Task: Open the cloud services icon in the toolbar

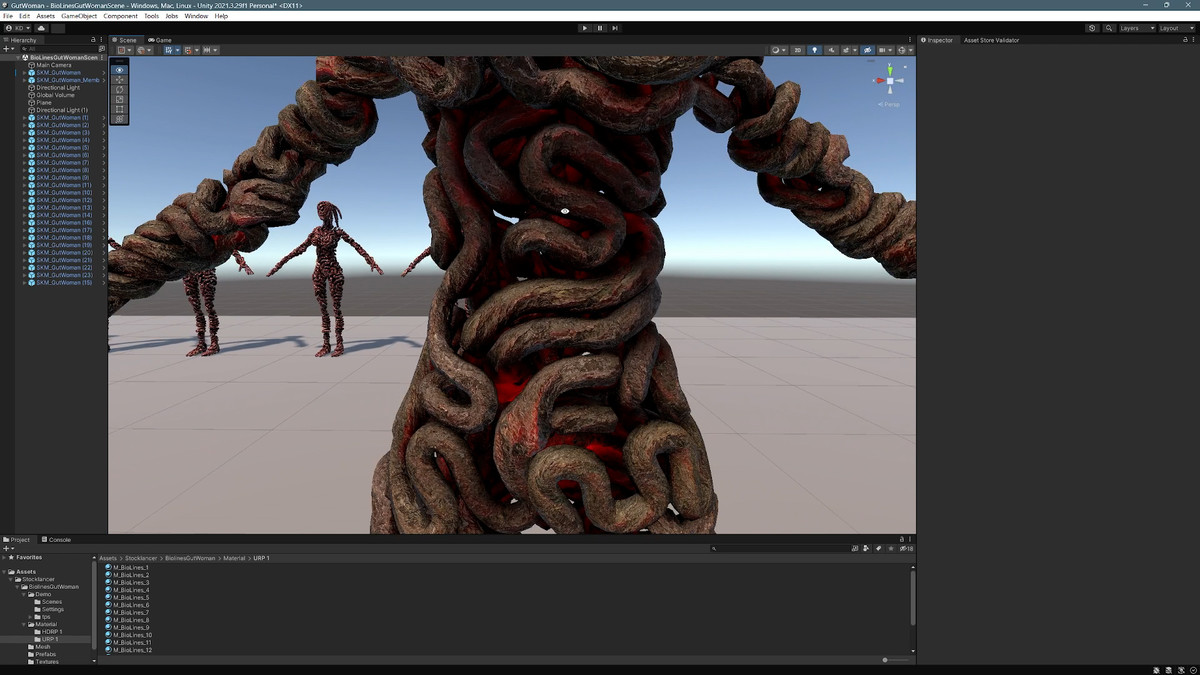Action: coord(42,28)
